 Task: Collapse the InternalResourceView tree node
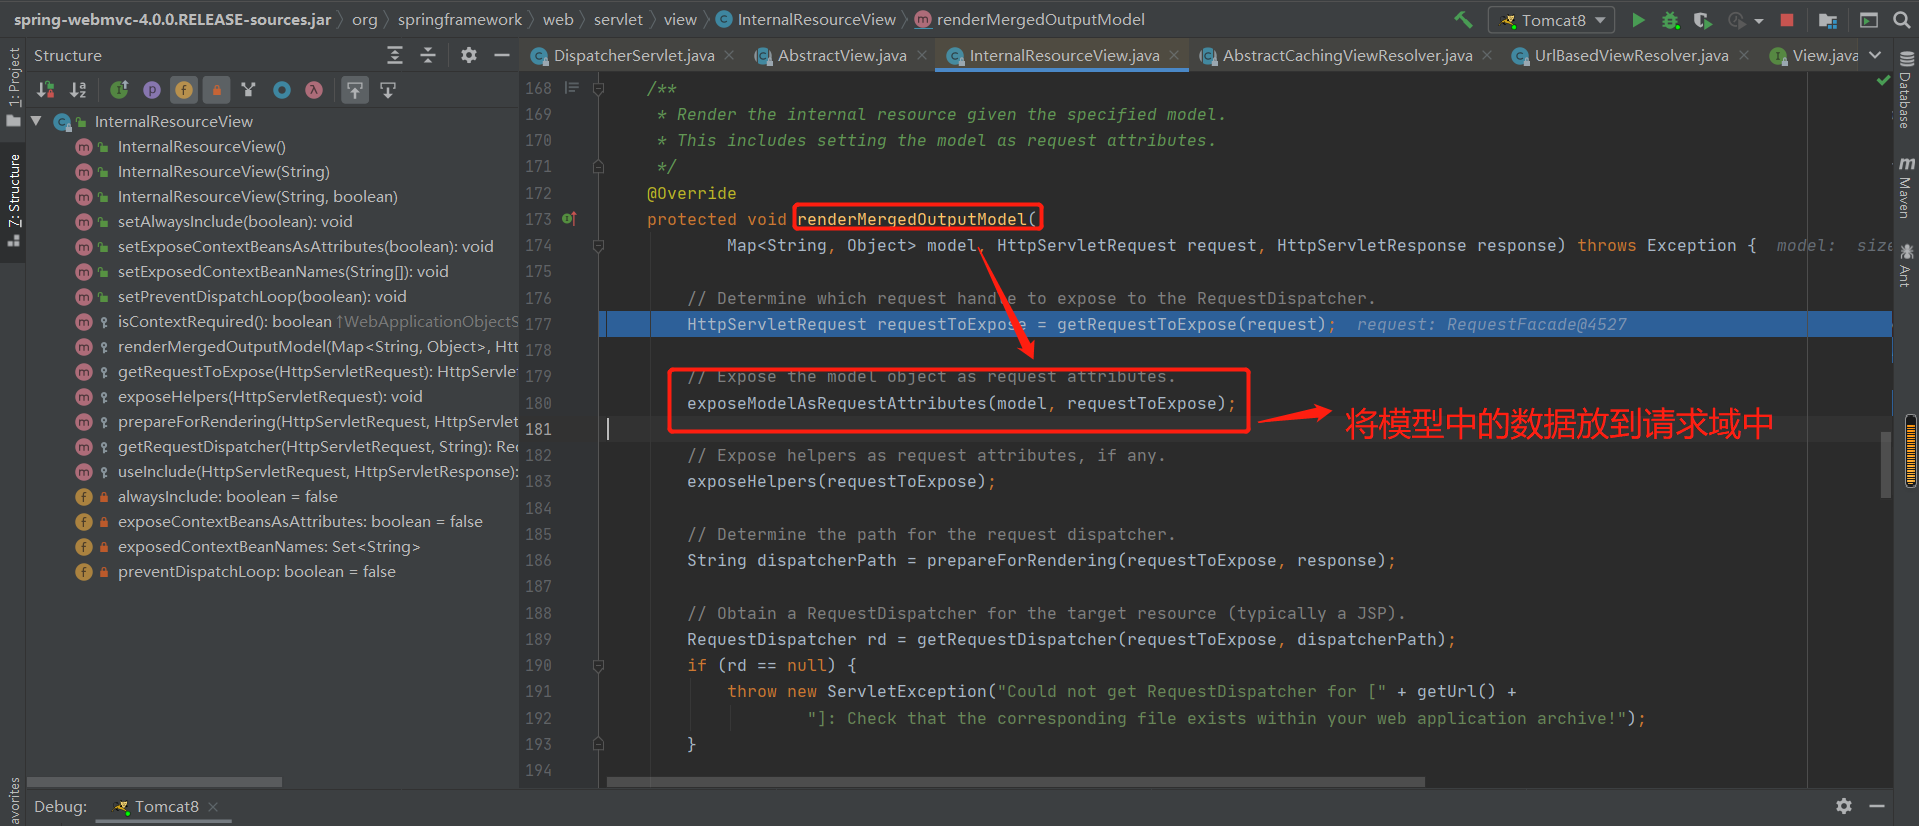click(x=37, y=121)
